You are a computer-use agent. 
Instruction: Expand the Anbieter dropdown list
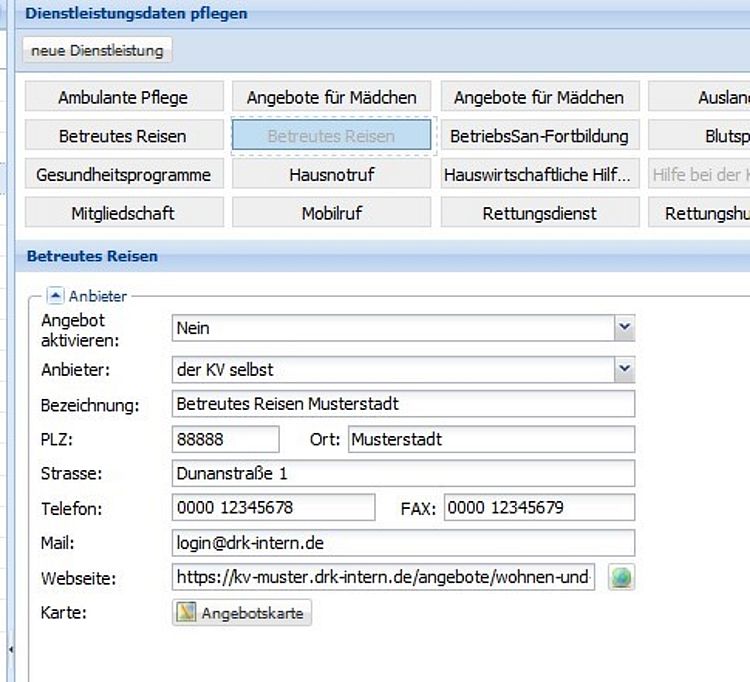624,369
